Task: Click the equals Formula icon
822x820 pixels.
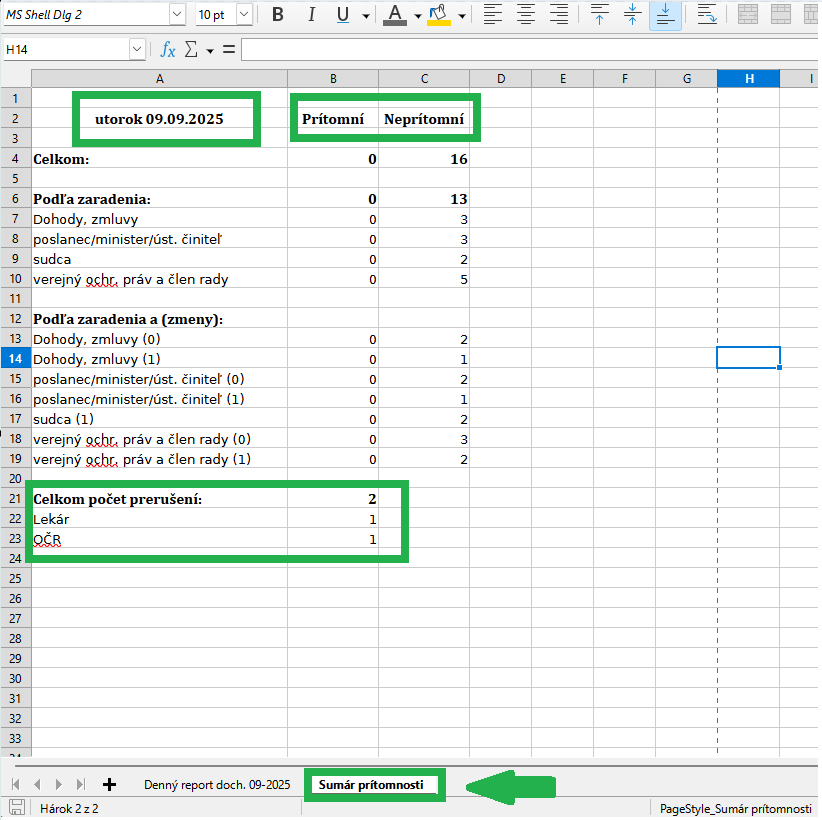Action: point(228,49)
